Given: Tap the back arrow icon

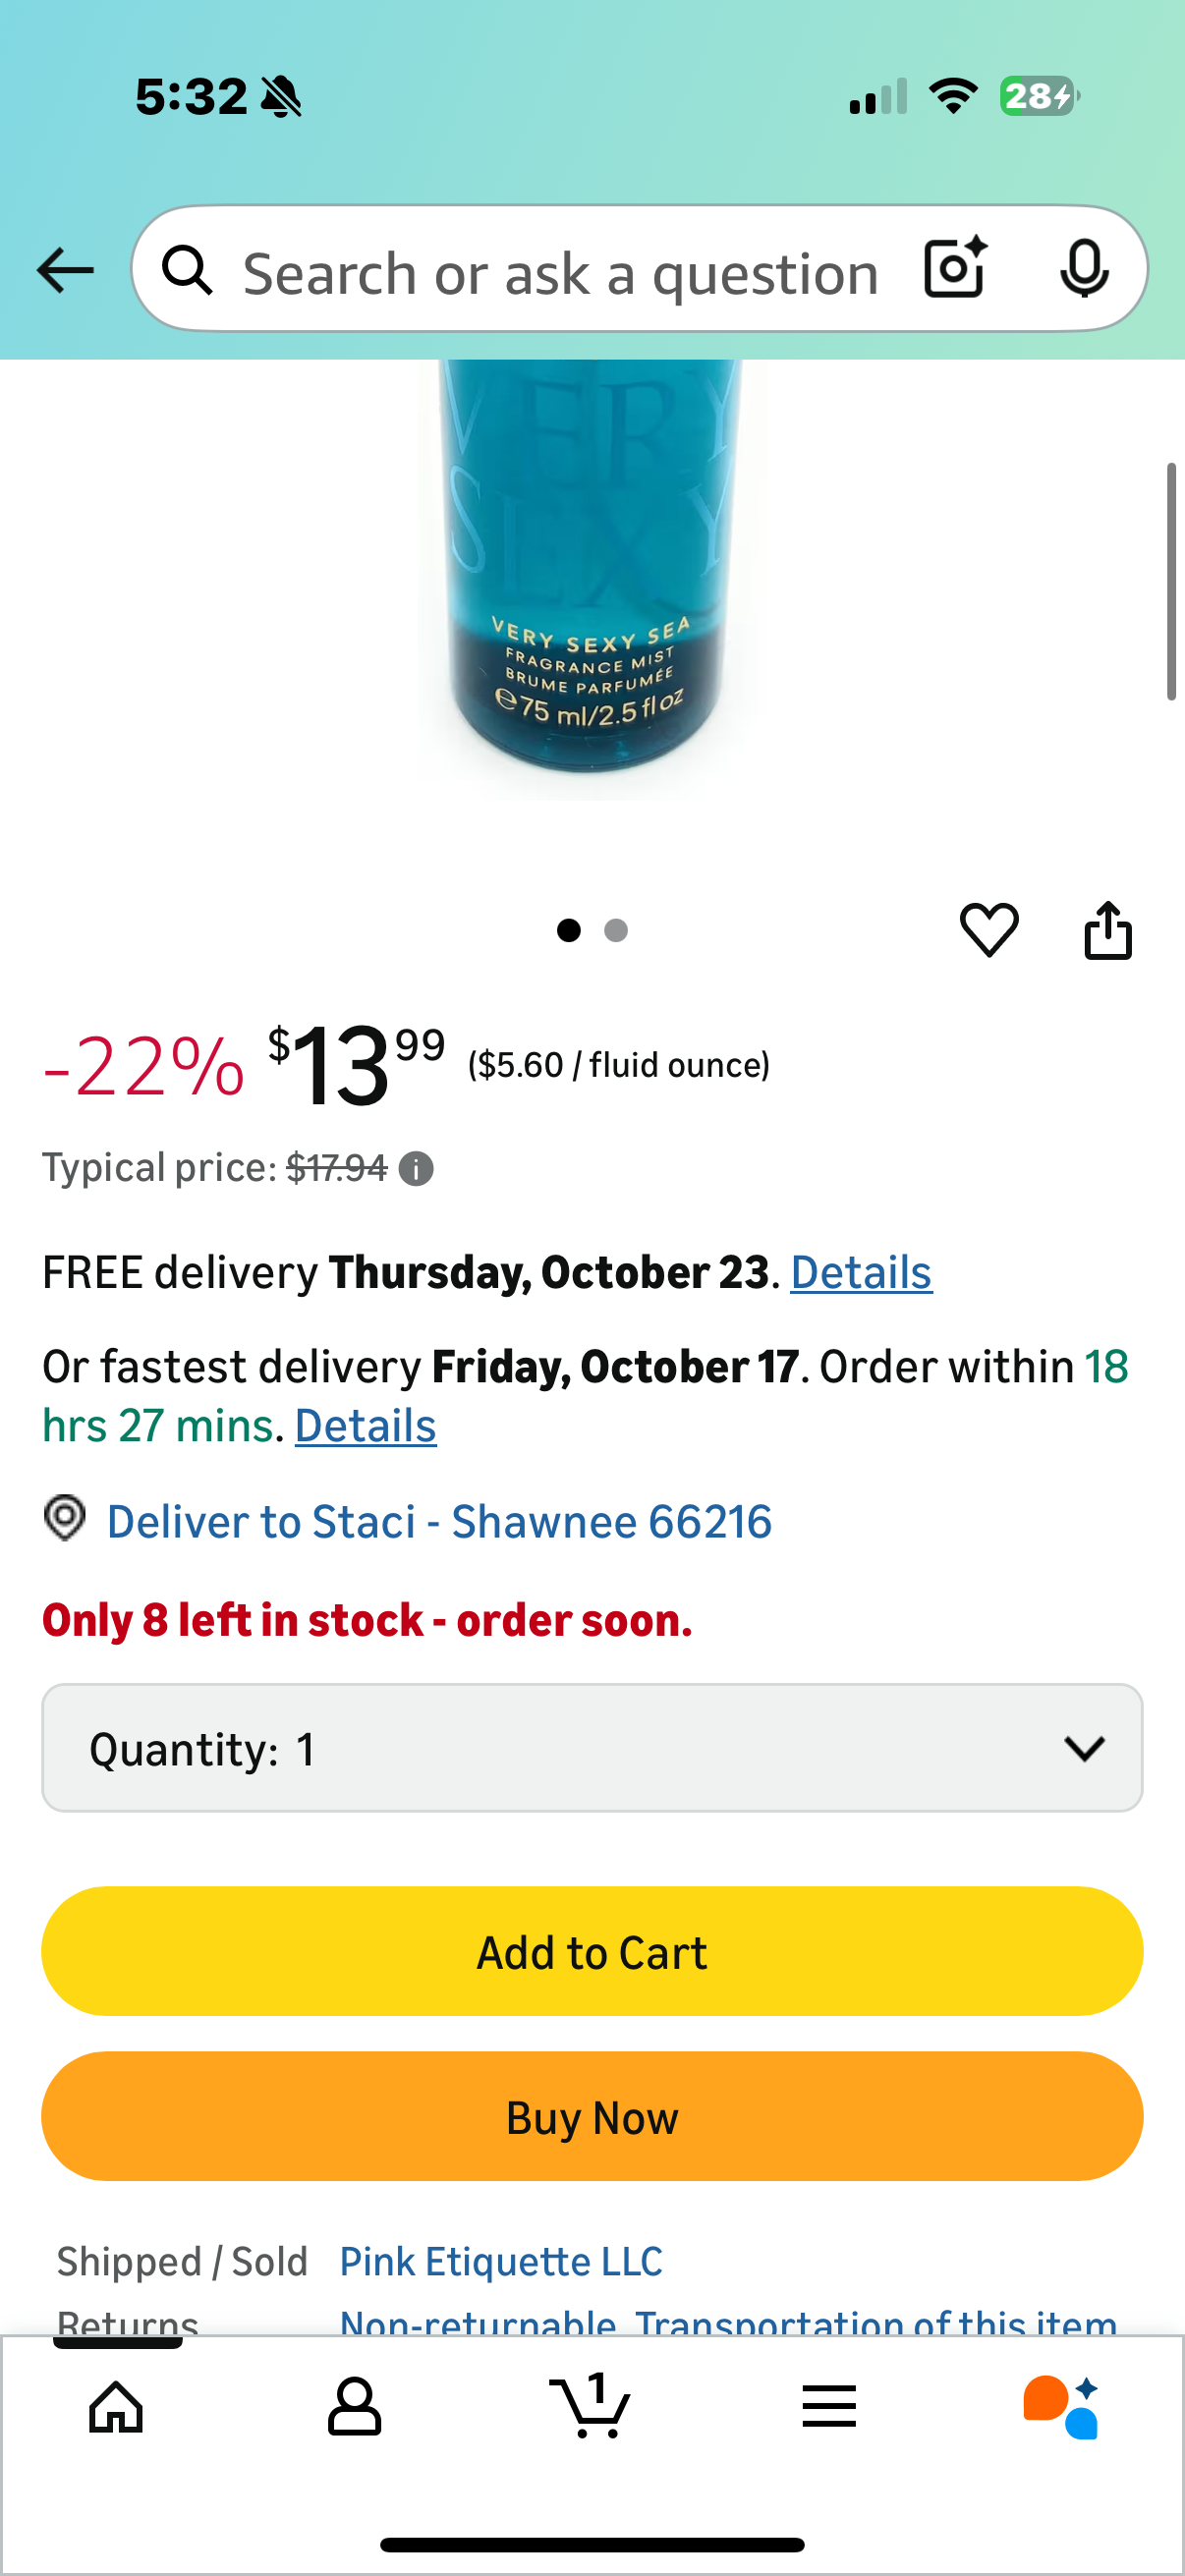Looking at the screenshot, I should tap(65, 270).
